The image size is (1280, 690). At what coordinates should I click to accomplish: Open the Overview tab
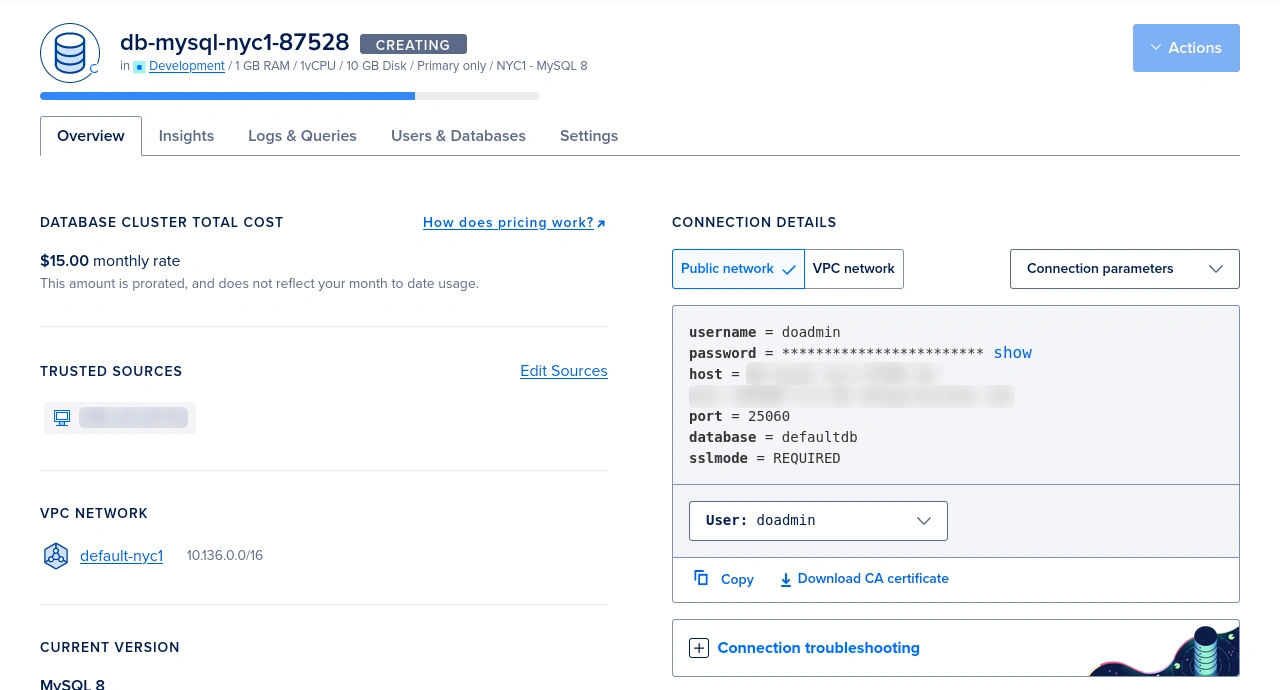click(91, 136)
